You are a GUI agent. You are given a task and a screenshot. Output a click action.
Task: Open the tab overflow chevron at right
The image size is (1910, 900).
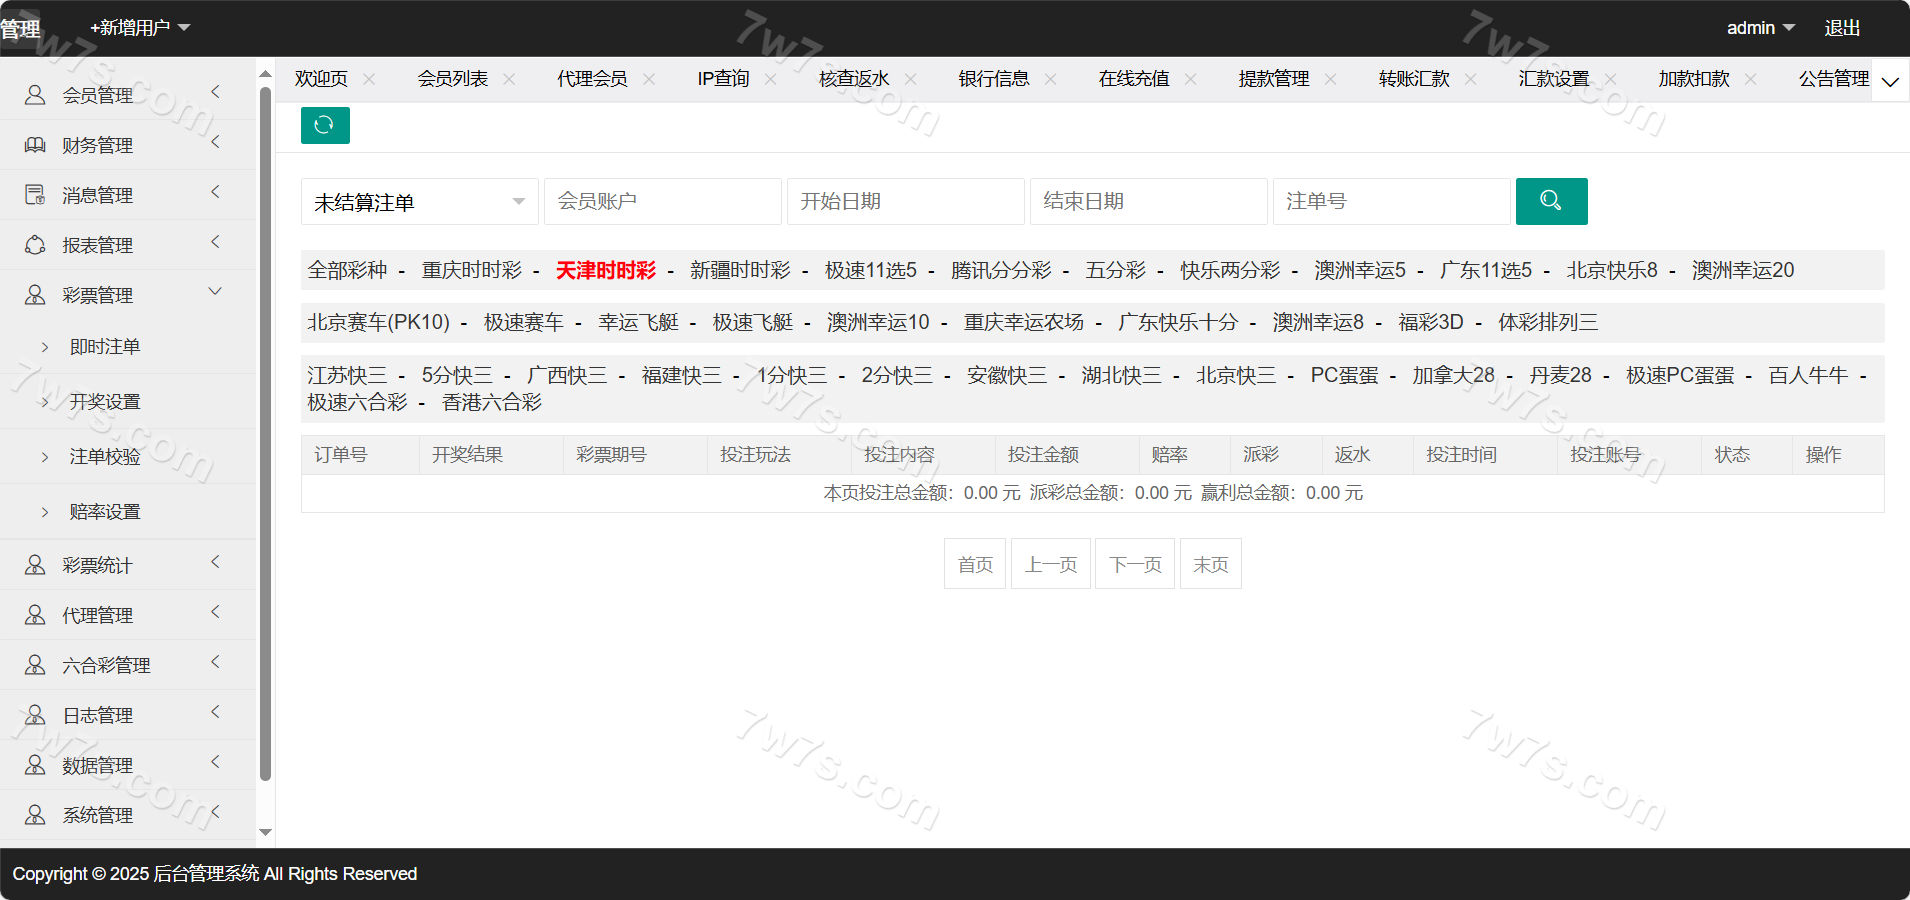(1889, 82)
